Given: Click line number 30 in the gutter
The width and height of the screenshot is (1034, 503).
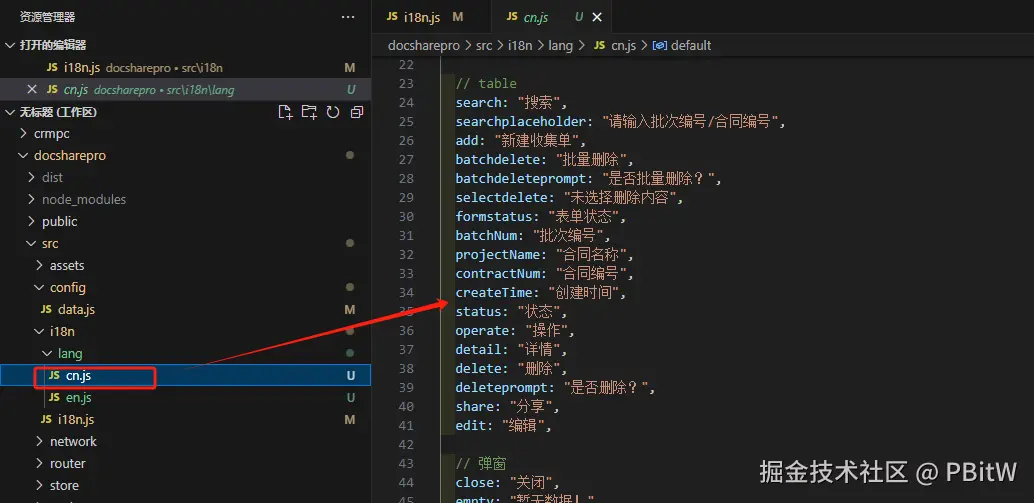Looking at the screenshot, I should [407, 217].
